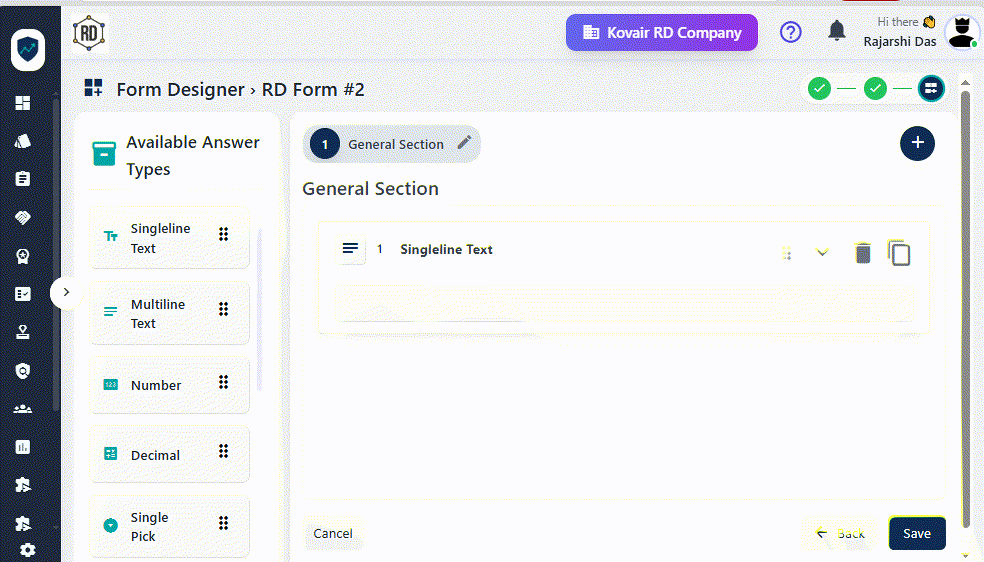Click the Singleline Text answer input field
Viewport: 984px width, 562px height.
click(x=624, y=303)
